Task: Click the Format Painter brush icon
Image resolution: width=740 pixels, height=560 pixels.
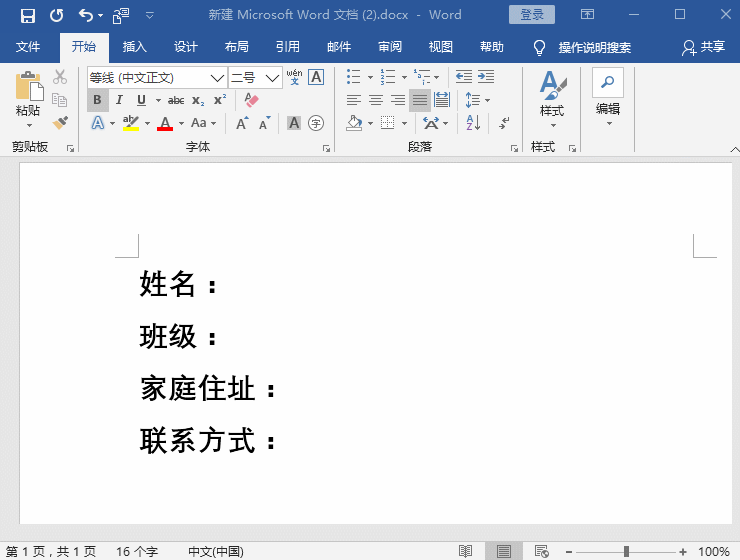Action: click(60, 122)
